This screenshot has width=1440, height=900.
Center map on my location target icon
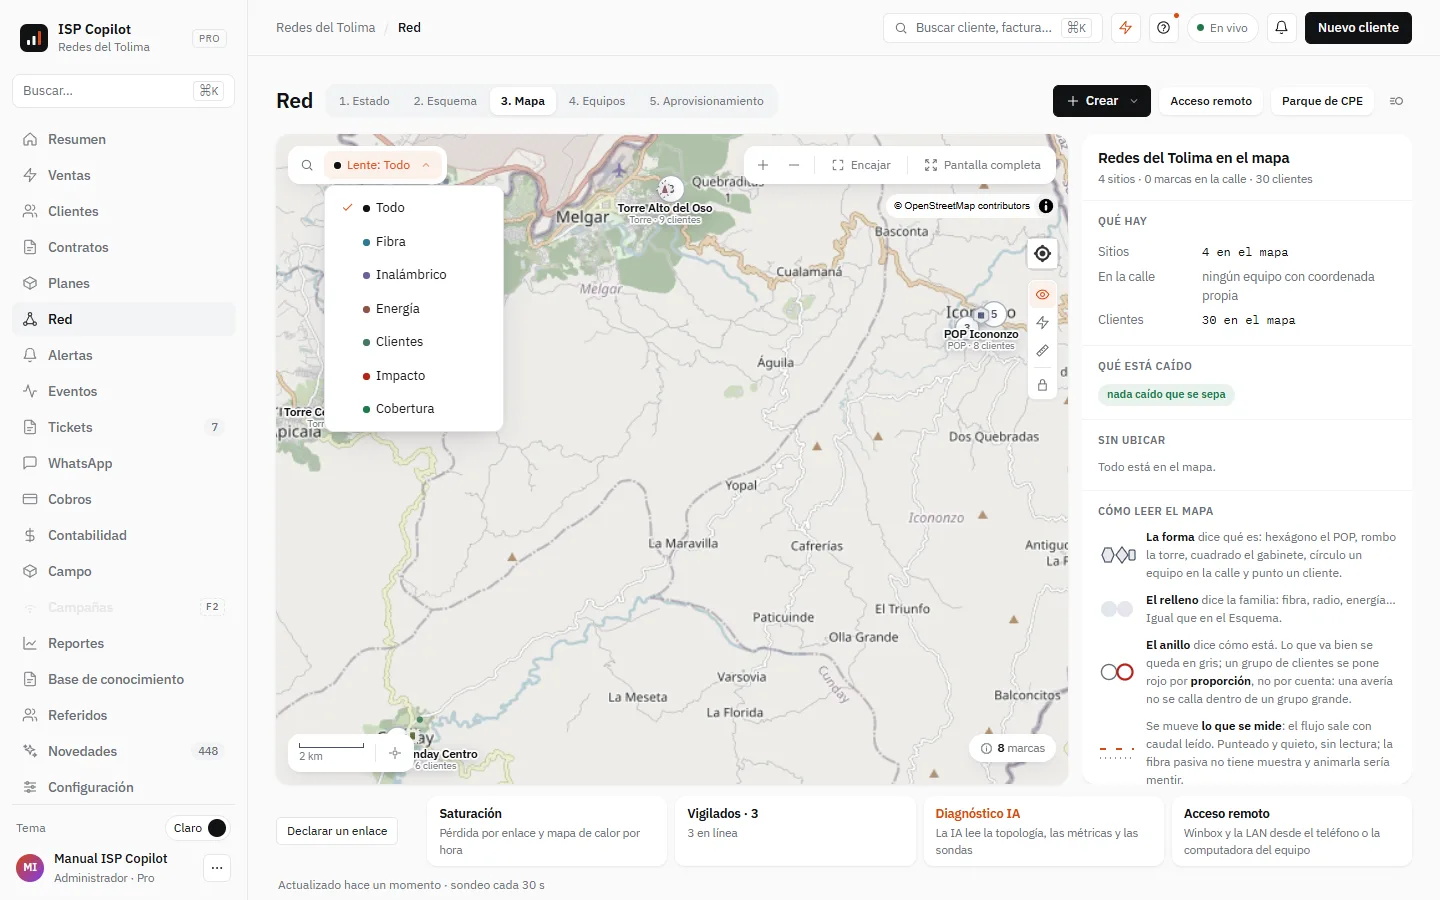(1042, 253)
